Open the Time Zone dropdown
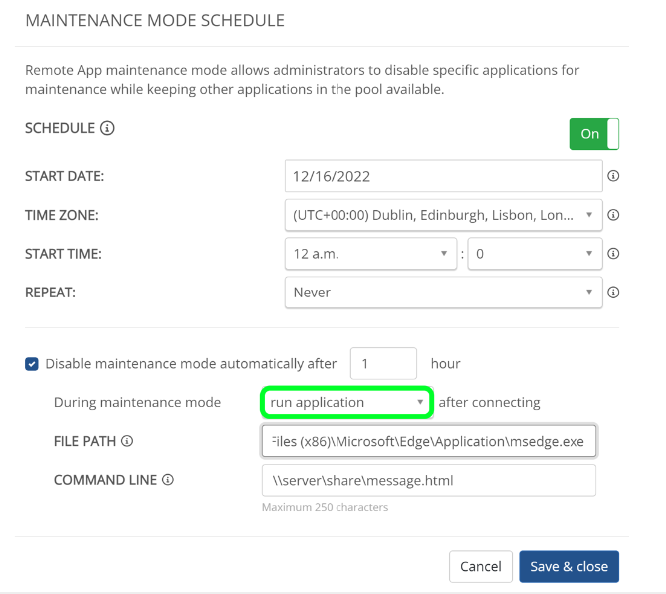The height and width of the screenshot is (594, 666). coord(443,215)
